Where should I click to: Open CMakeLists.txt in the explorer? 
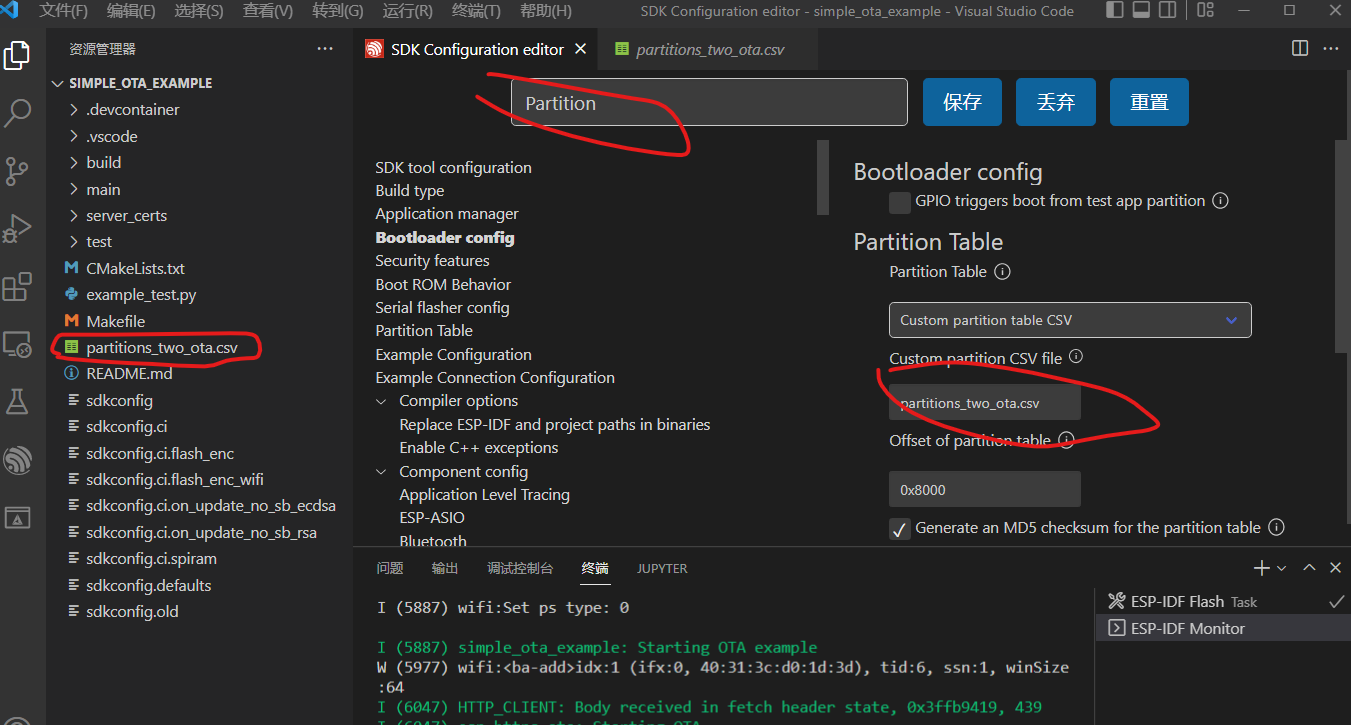[x=135, y=268]
